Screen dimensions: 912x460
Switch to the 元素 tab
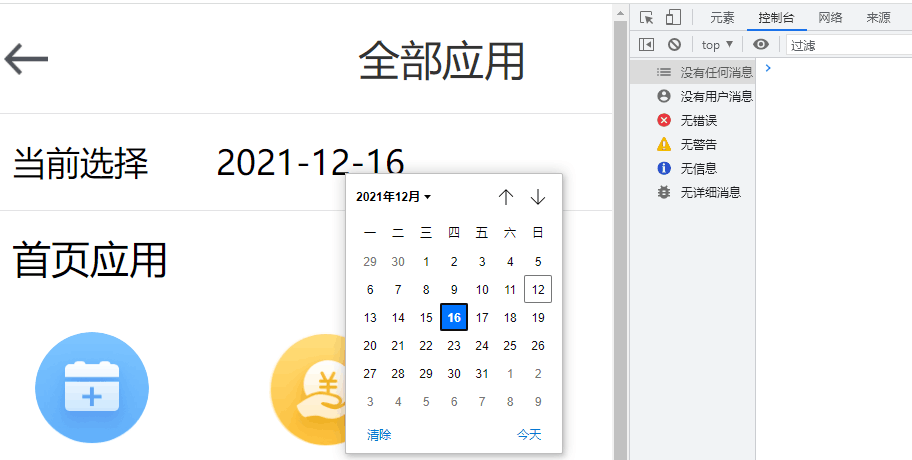(722, 17)
